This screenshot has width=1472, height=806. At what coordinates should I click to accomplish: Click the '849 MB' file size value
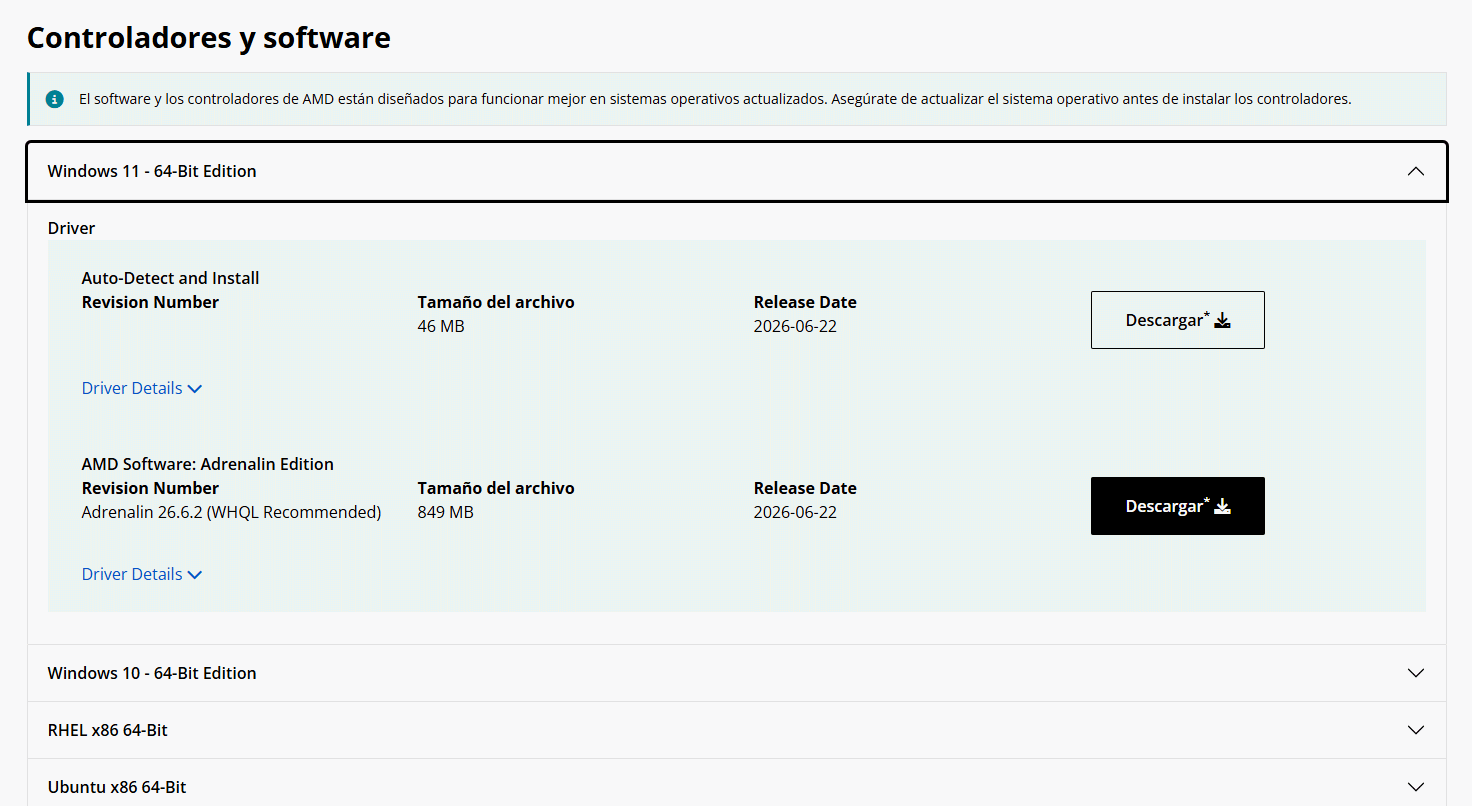pos(446,512)
